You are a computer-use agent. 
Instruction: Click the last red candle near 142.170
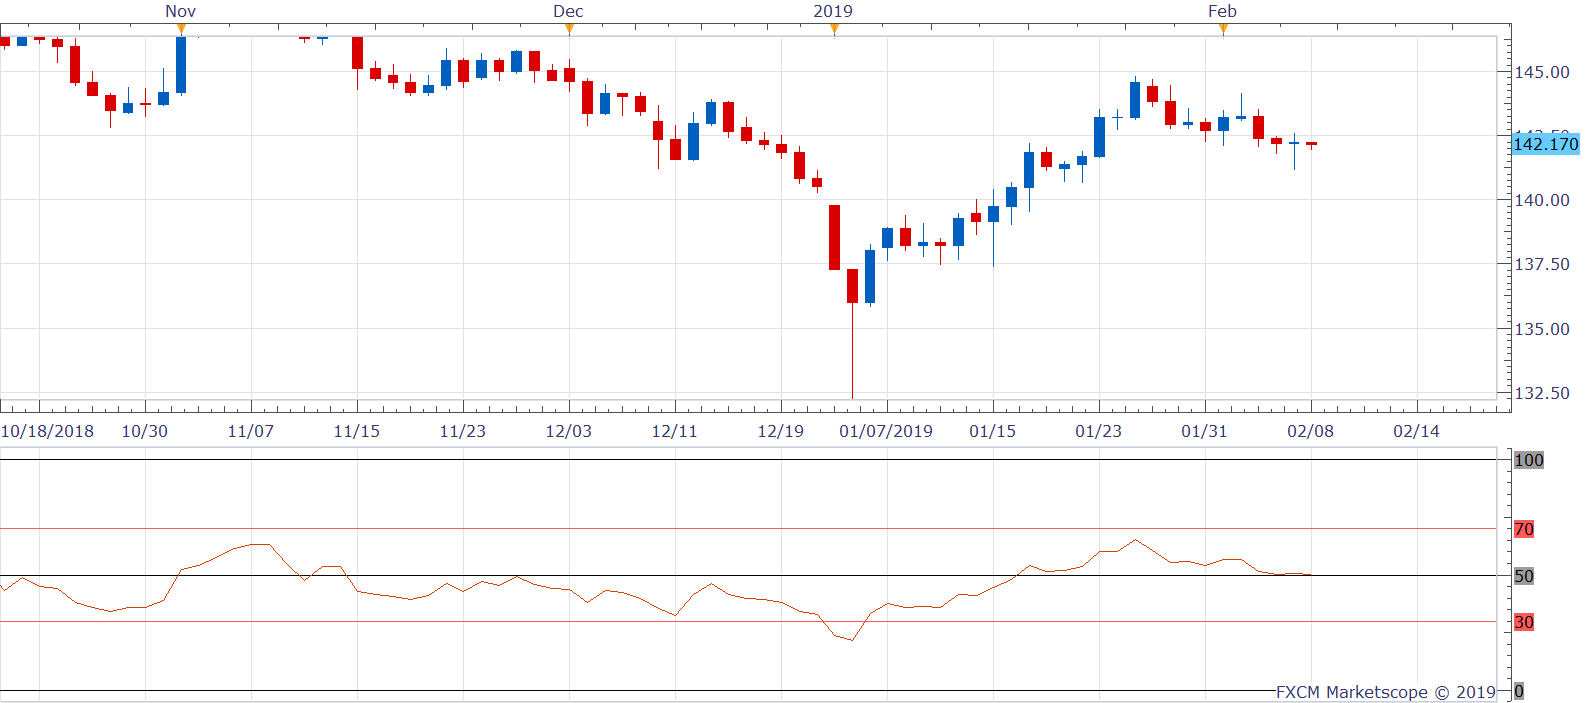tap(1311, 144)
